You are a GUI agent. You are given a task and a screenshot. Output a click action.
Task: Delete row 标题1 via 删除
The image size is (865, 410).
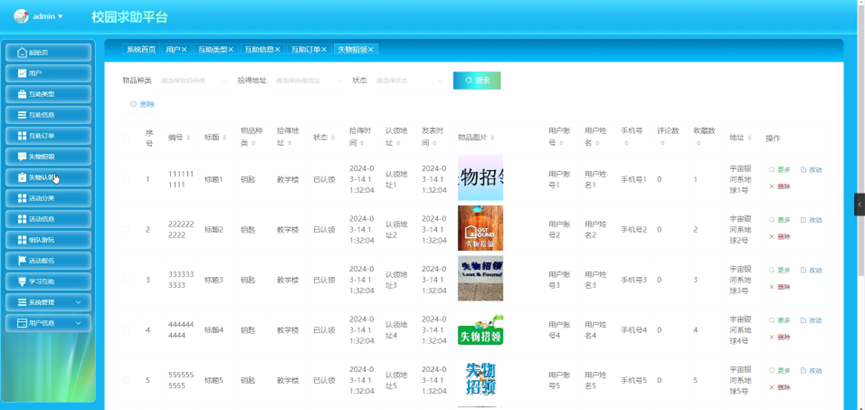(779, 187)
